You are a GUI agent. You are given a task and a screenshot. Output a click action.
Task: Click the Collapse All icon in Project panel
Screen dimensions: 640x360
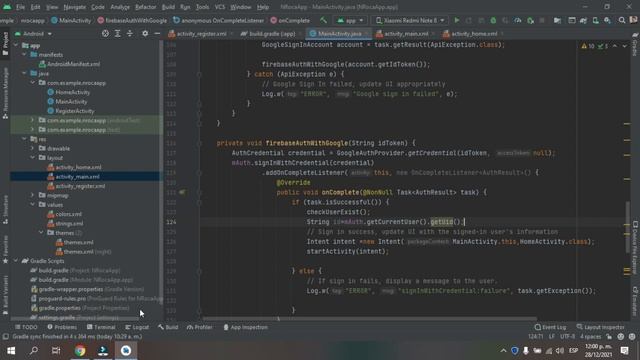[x=130, y=33]
